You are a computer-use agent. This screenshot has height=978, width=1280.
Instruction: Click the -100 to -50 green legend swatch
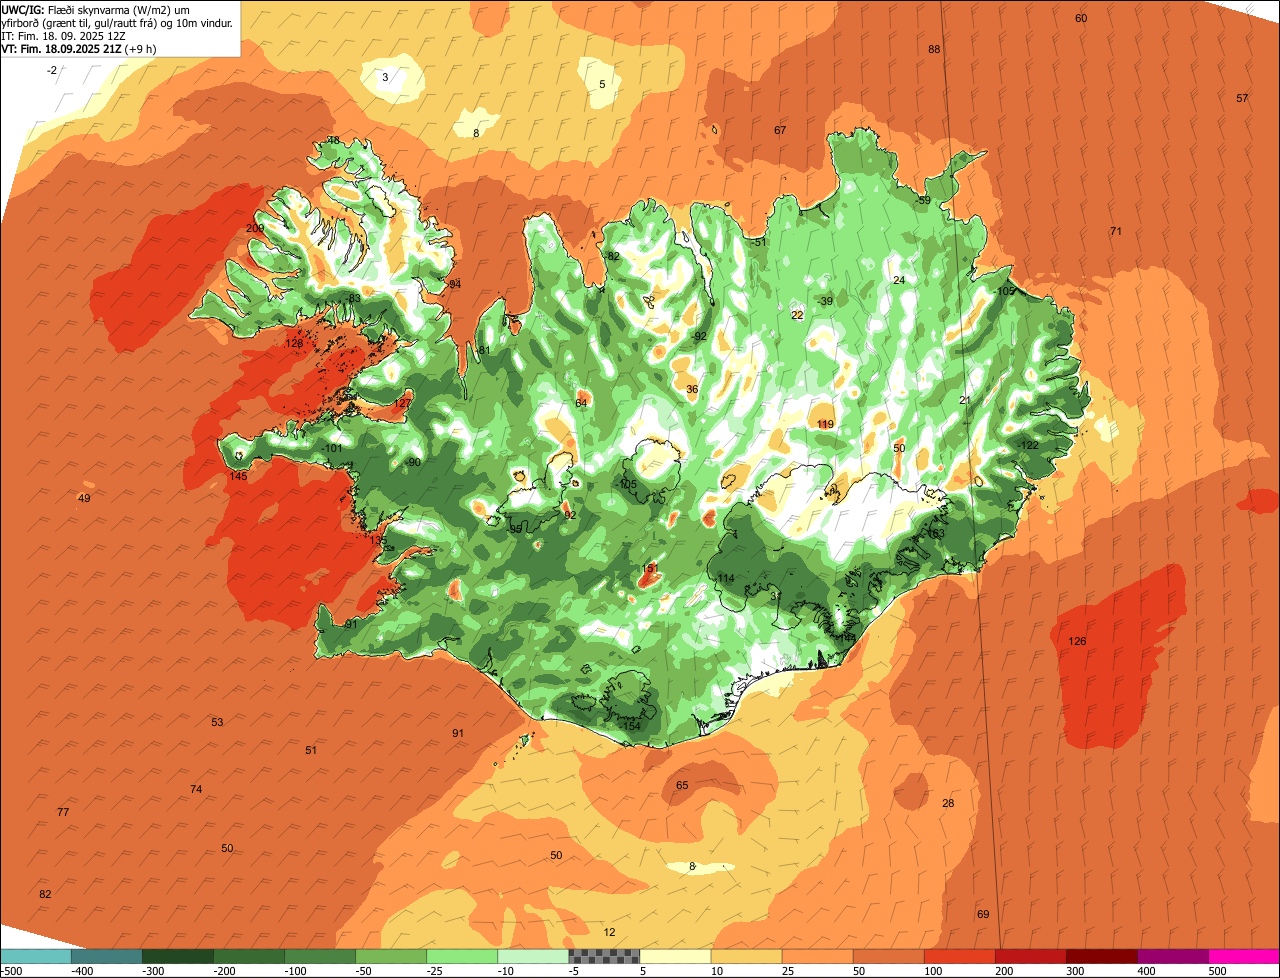pos(320,956)
